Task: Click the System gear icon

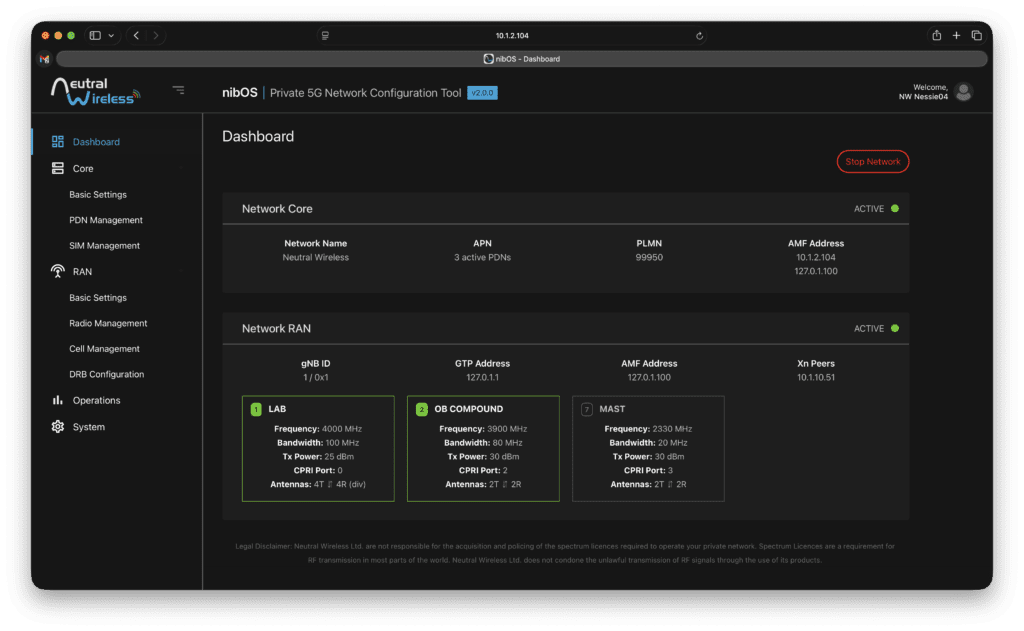Action: [x=58, y=427]
